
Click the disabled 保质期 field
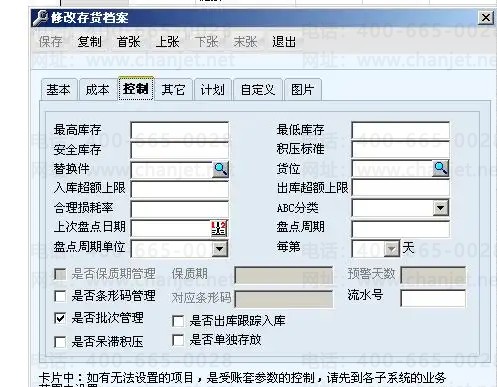click(284, 275)
